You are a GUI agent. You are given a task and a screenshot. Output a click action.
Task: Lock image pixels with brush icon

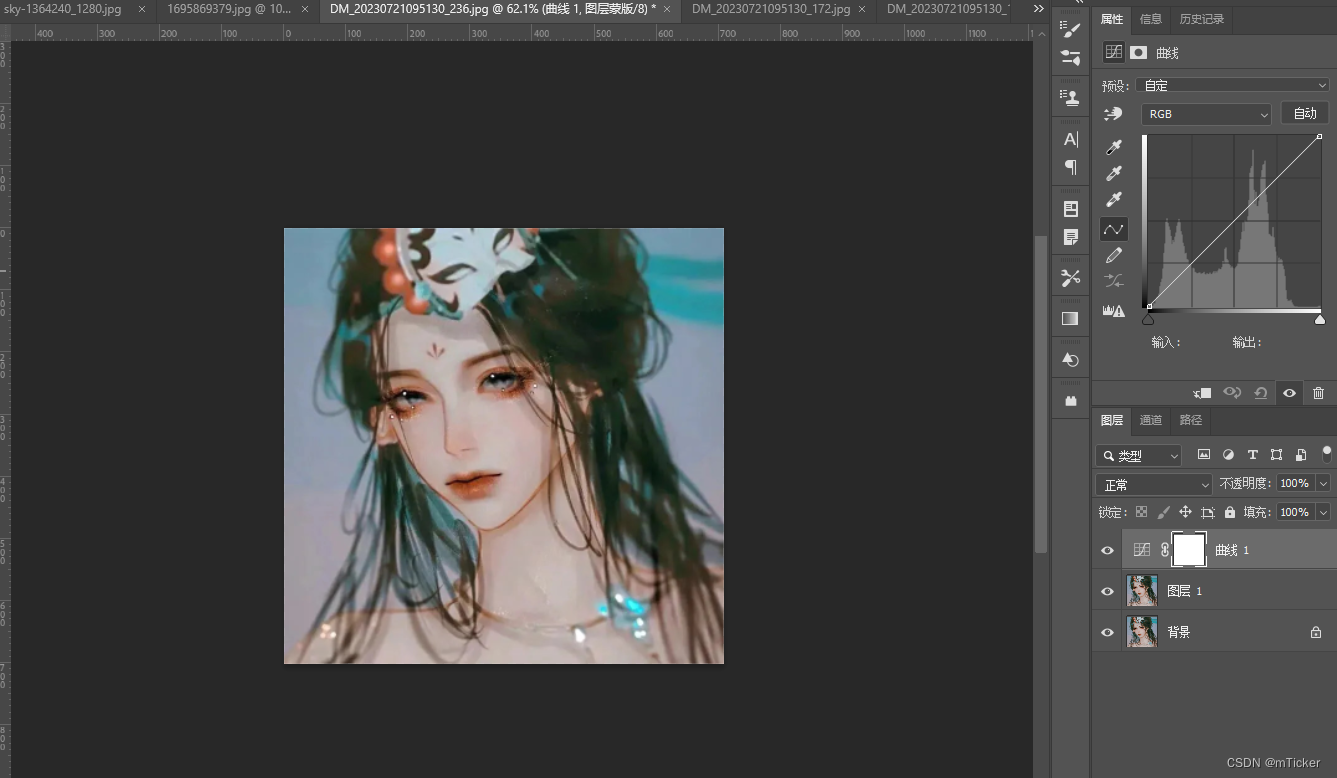(x=1163, y=512)
